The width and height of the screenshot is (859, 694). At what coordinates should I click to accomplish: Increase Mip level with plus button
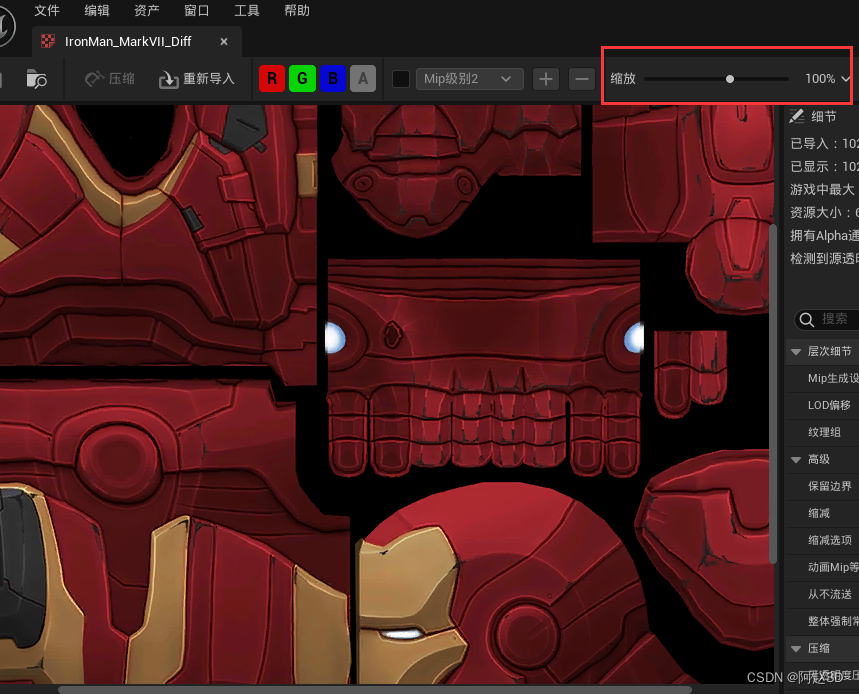(x=546, y=79)
